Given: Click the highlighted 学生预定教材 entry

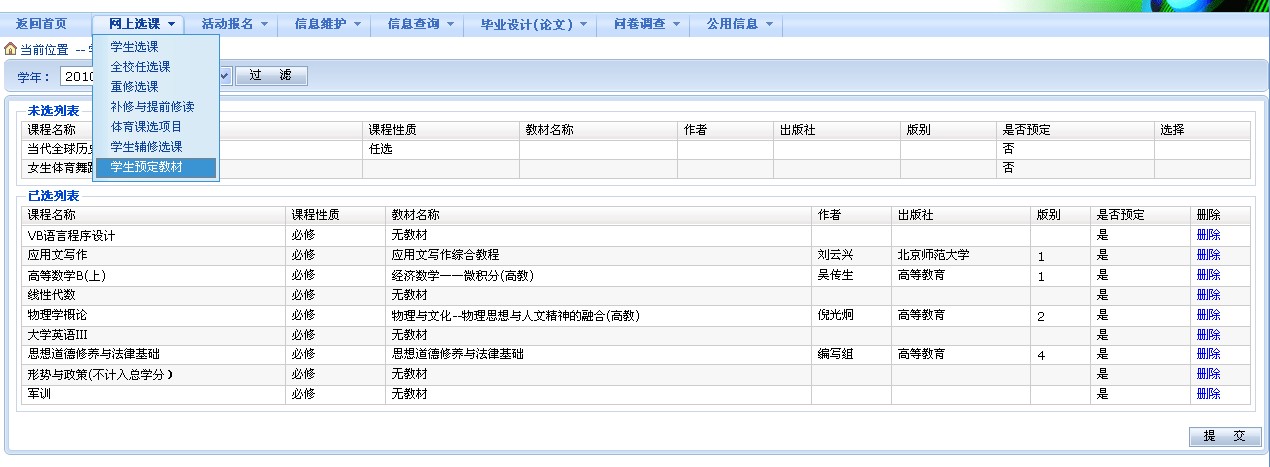Looking at the screenshot, I should (x=146, y=168).
